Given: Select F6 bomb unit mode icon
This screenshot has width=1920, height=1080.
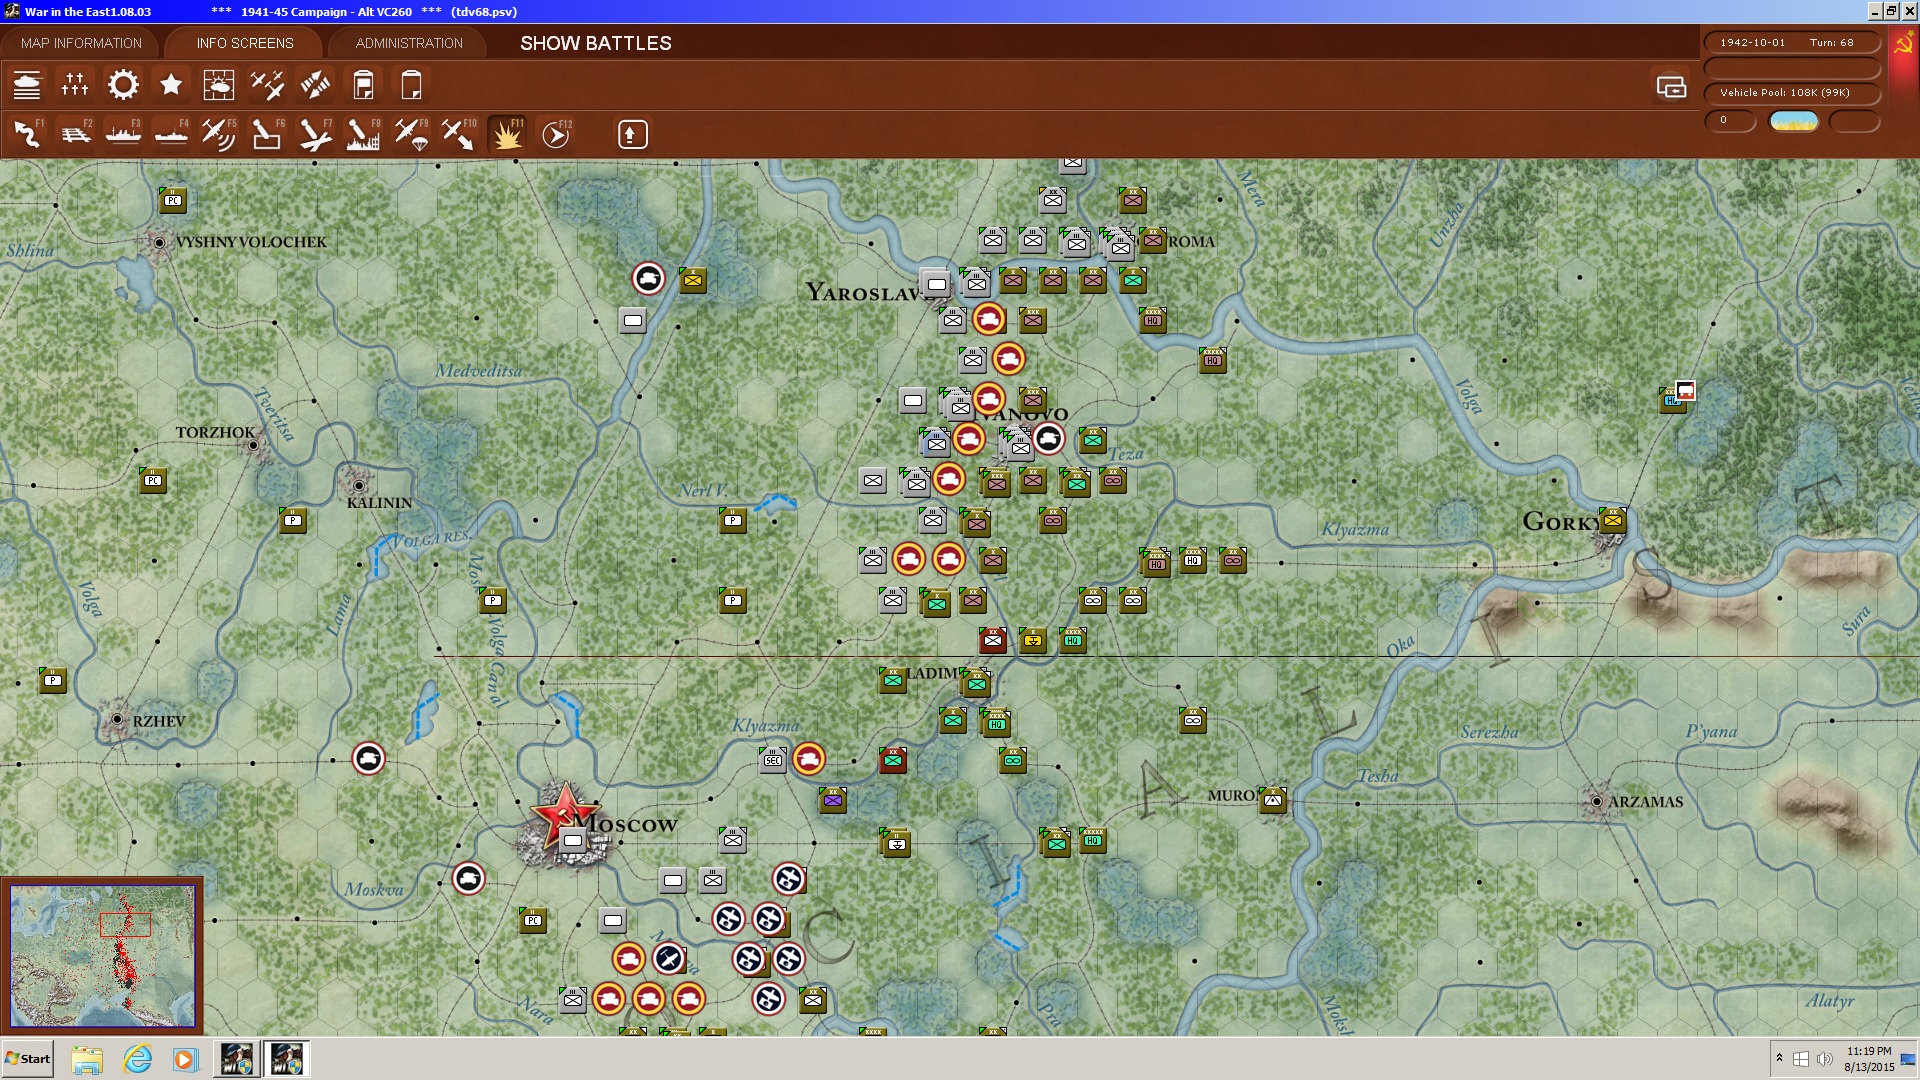Looking at the screenshot, I should point(267,134).
